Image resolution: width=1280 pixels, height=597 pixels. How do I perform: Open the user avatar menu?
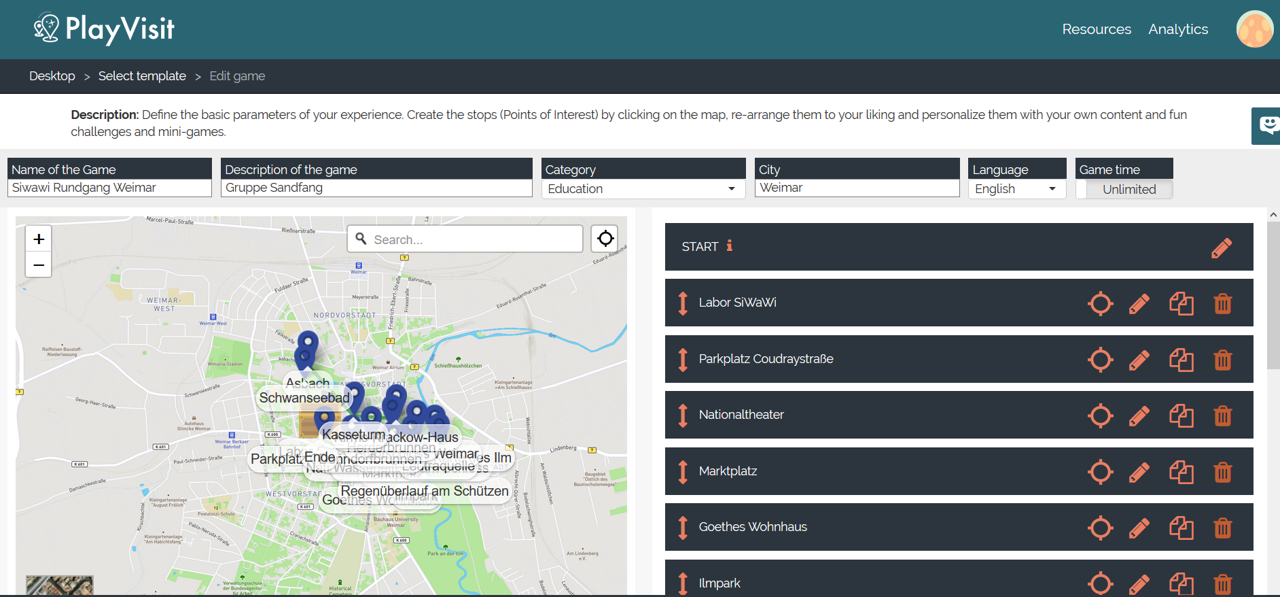point(1254,29)
